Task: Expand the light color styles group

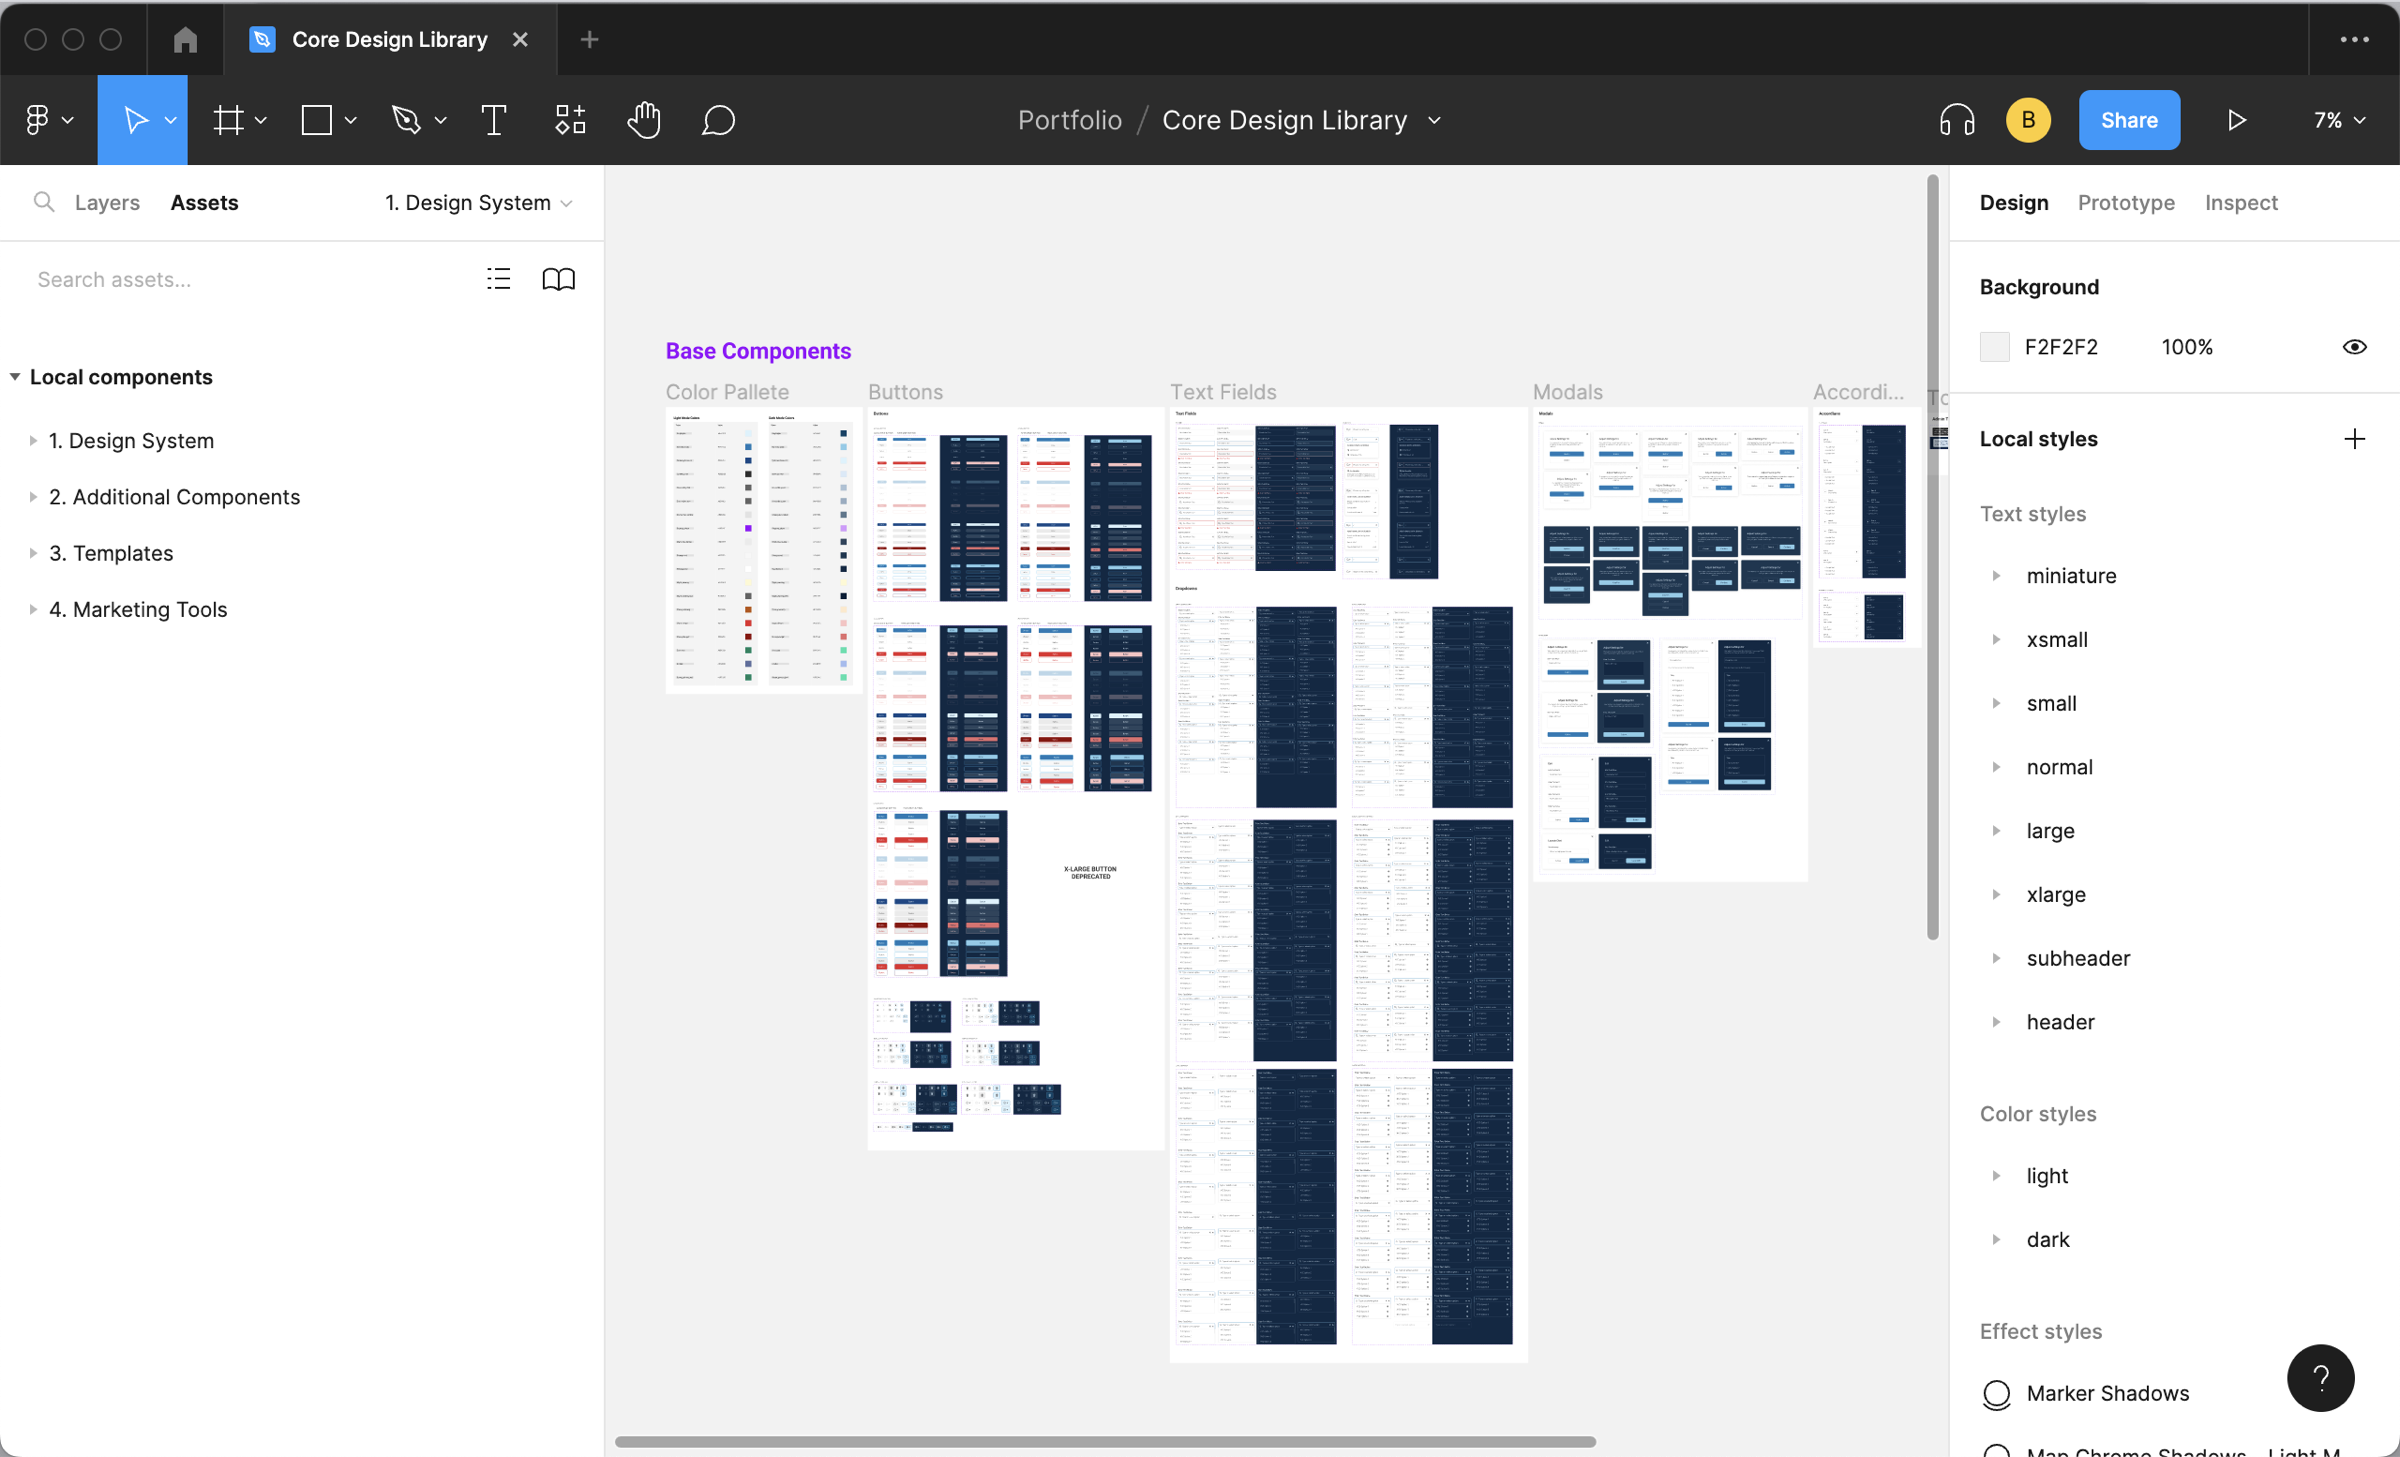Action: click(x=1996, y=1175)
